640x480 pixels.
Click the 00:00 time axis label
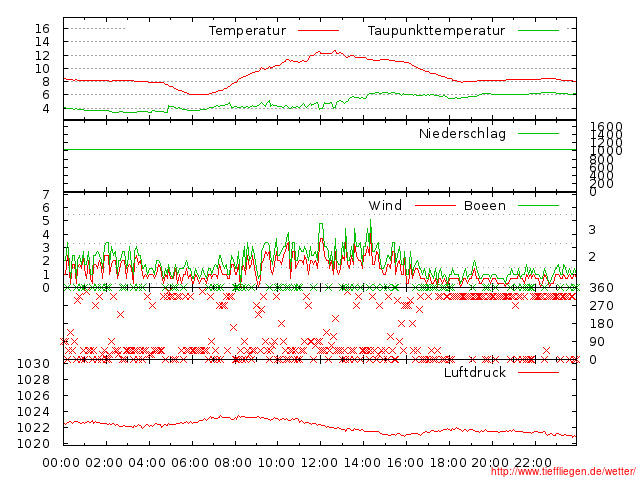[61, 463]
